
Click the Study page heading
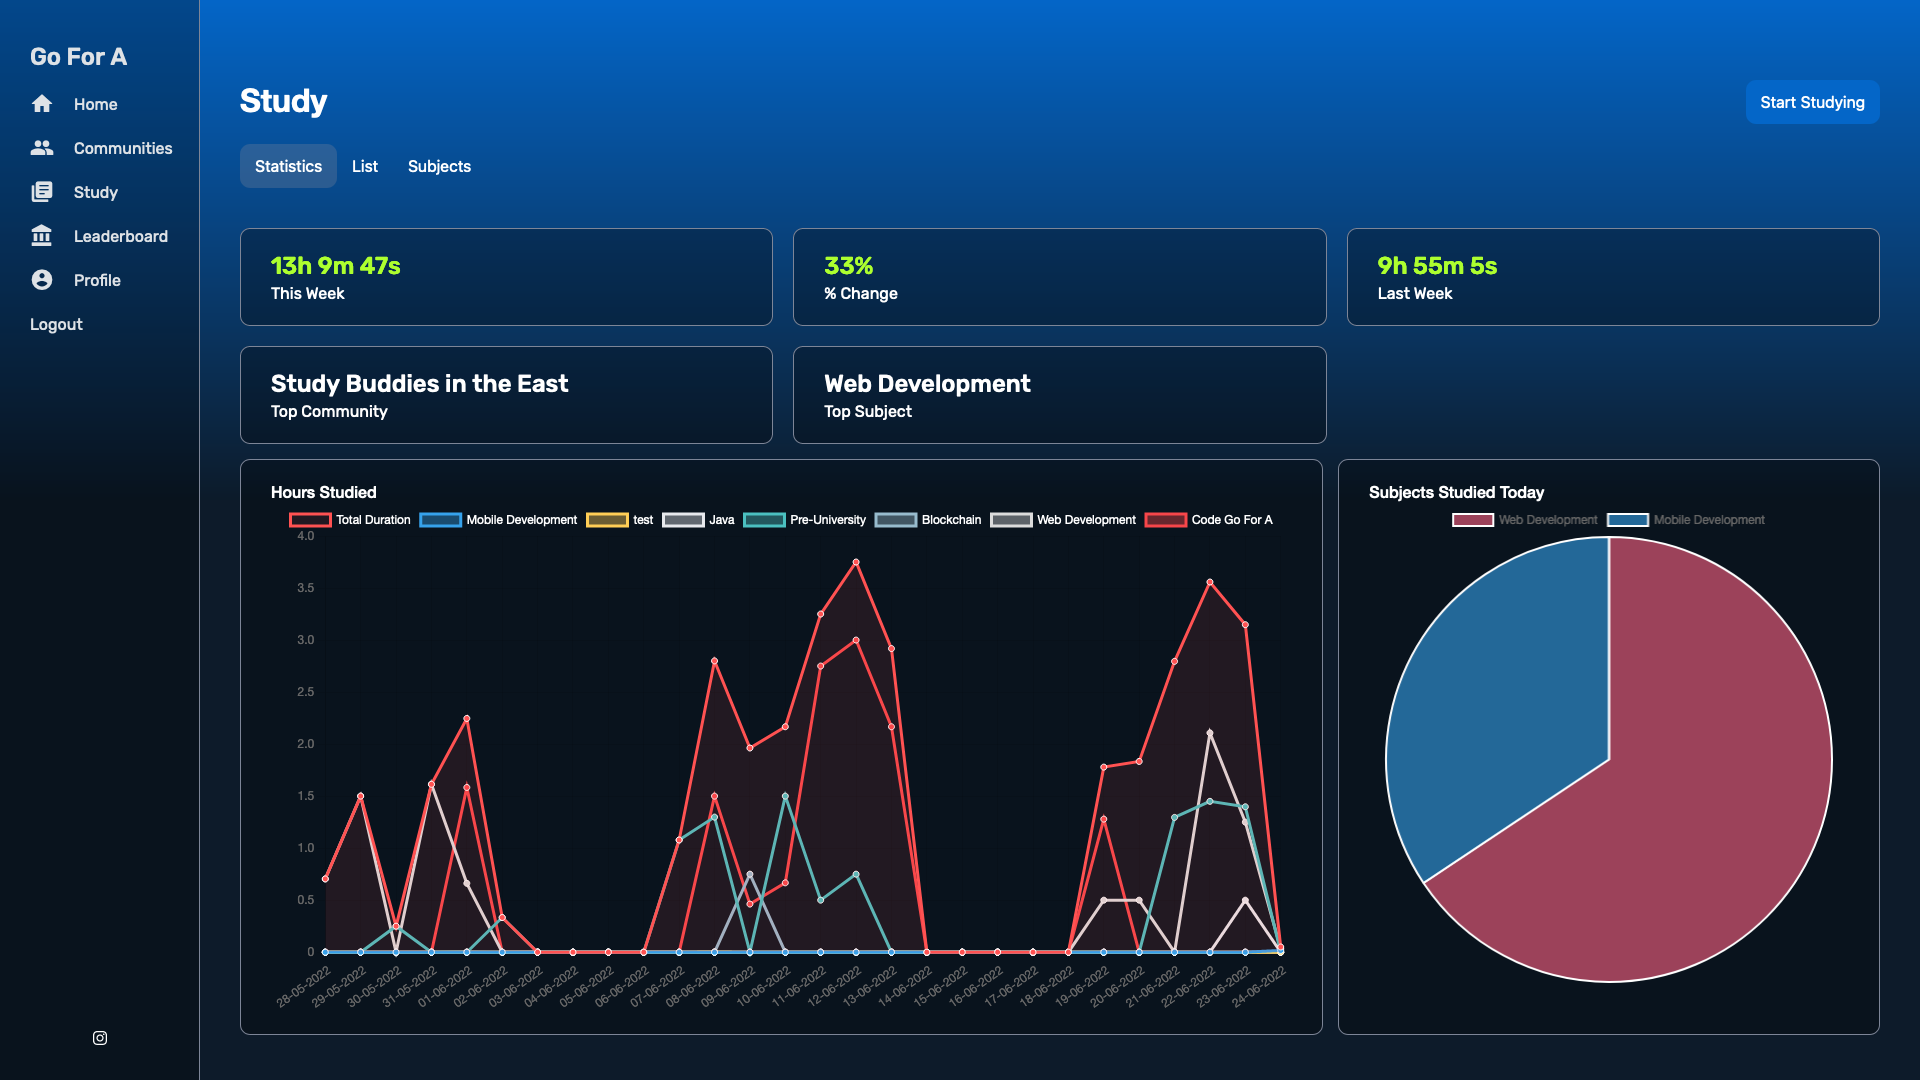click(x=283, y=101)
